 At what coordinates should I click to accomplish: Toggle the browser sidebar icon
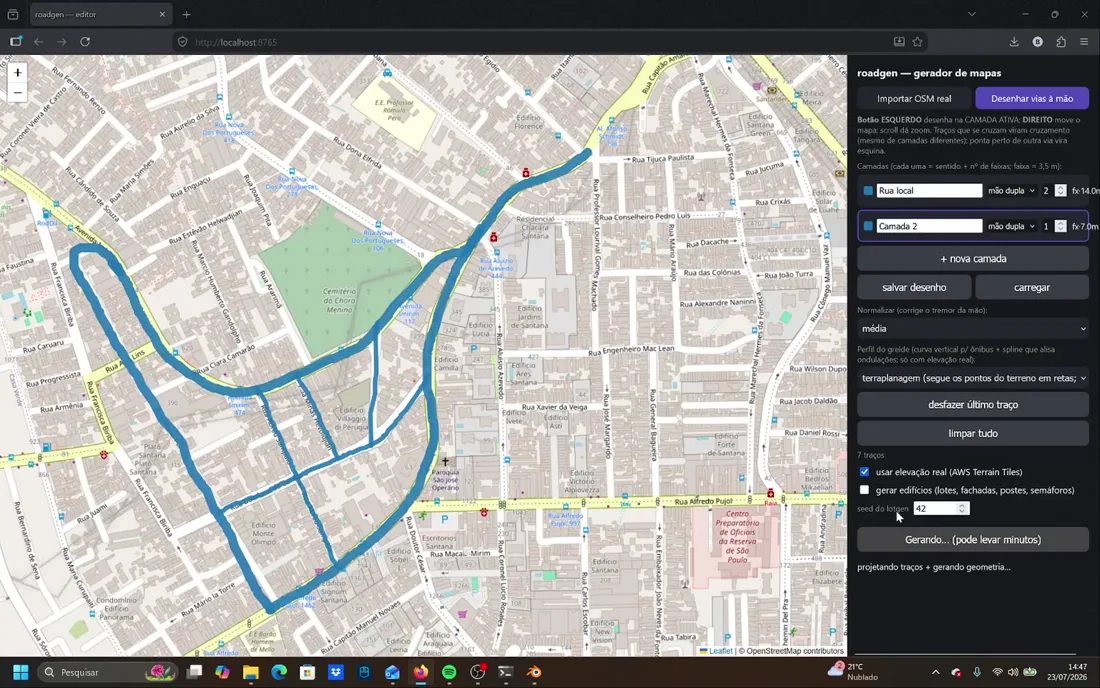pos(15,42)
